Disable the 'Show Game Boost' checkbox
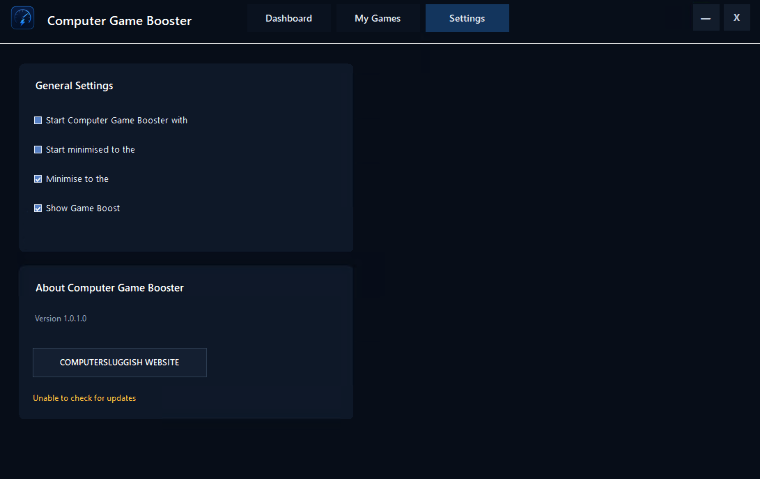The height and width of the screenshot is (479, 760). (x=38, y=208)
